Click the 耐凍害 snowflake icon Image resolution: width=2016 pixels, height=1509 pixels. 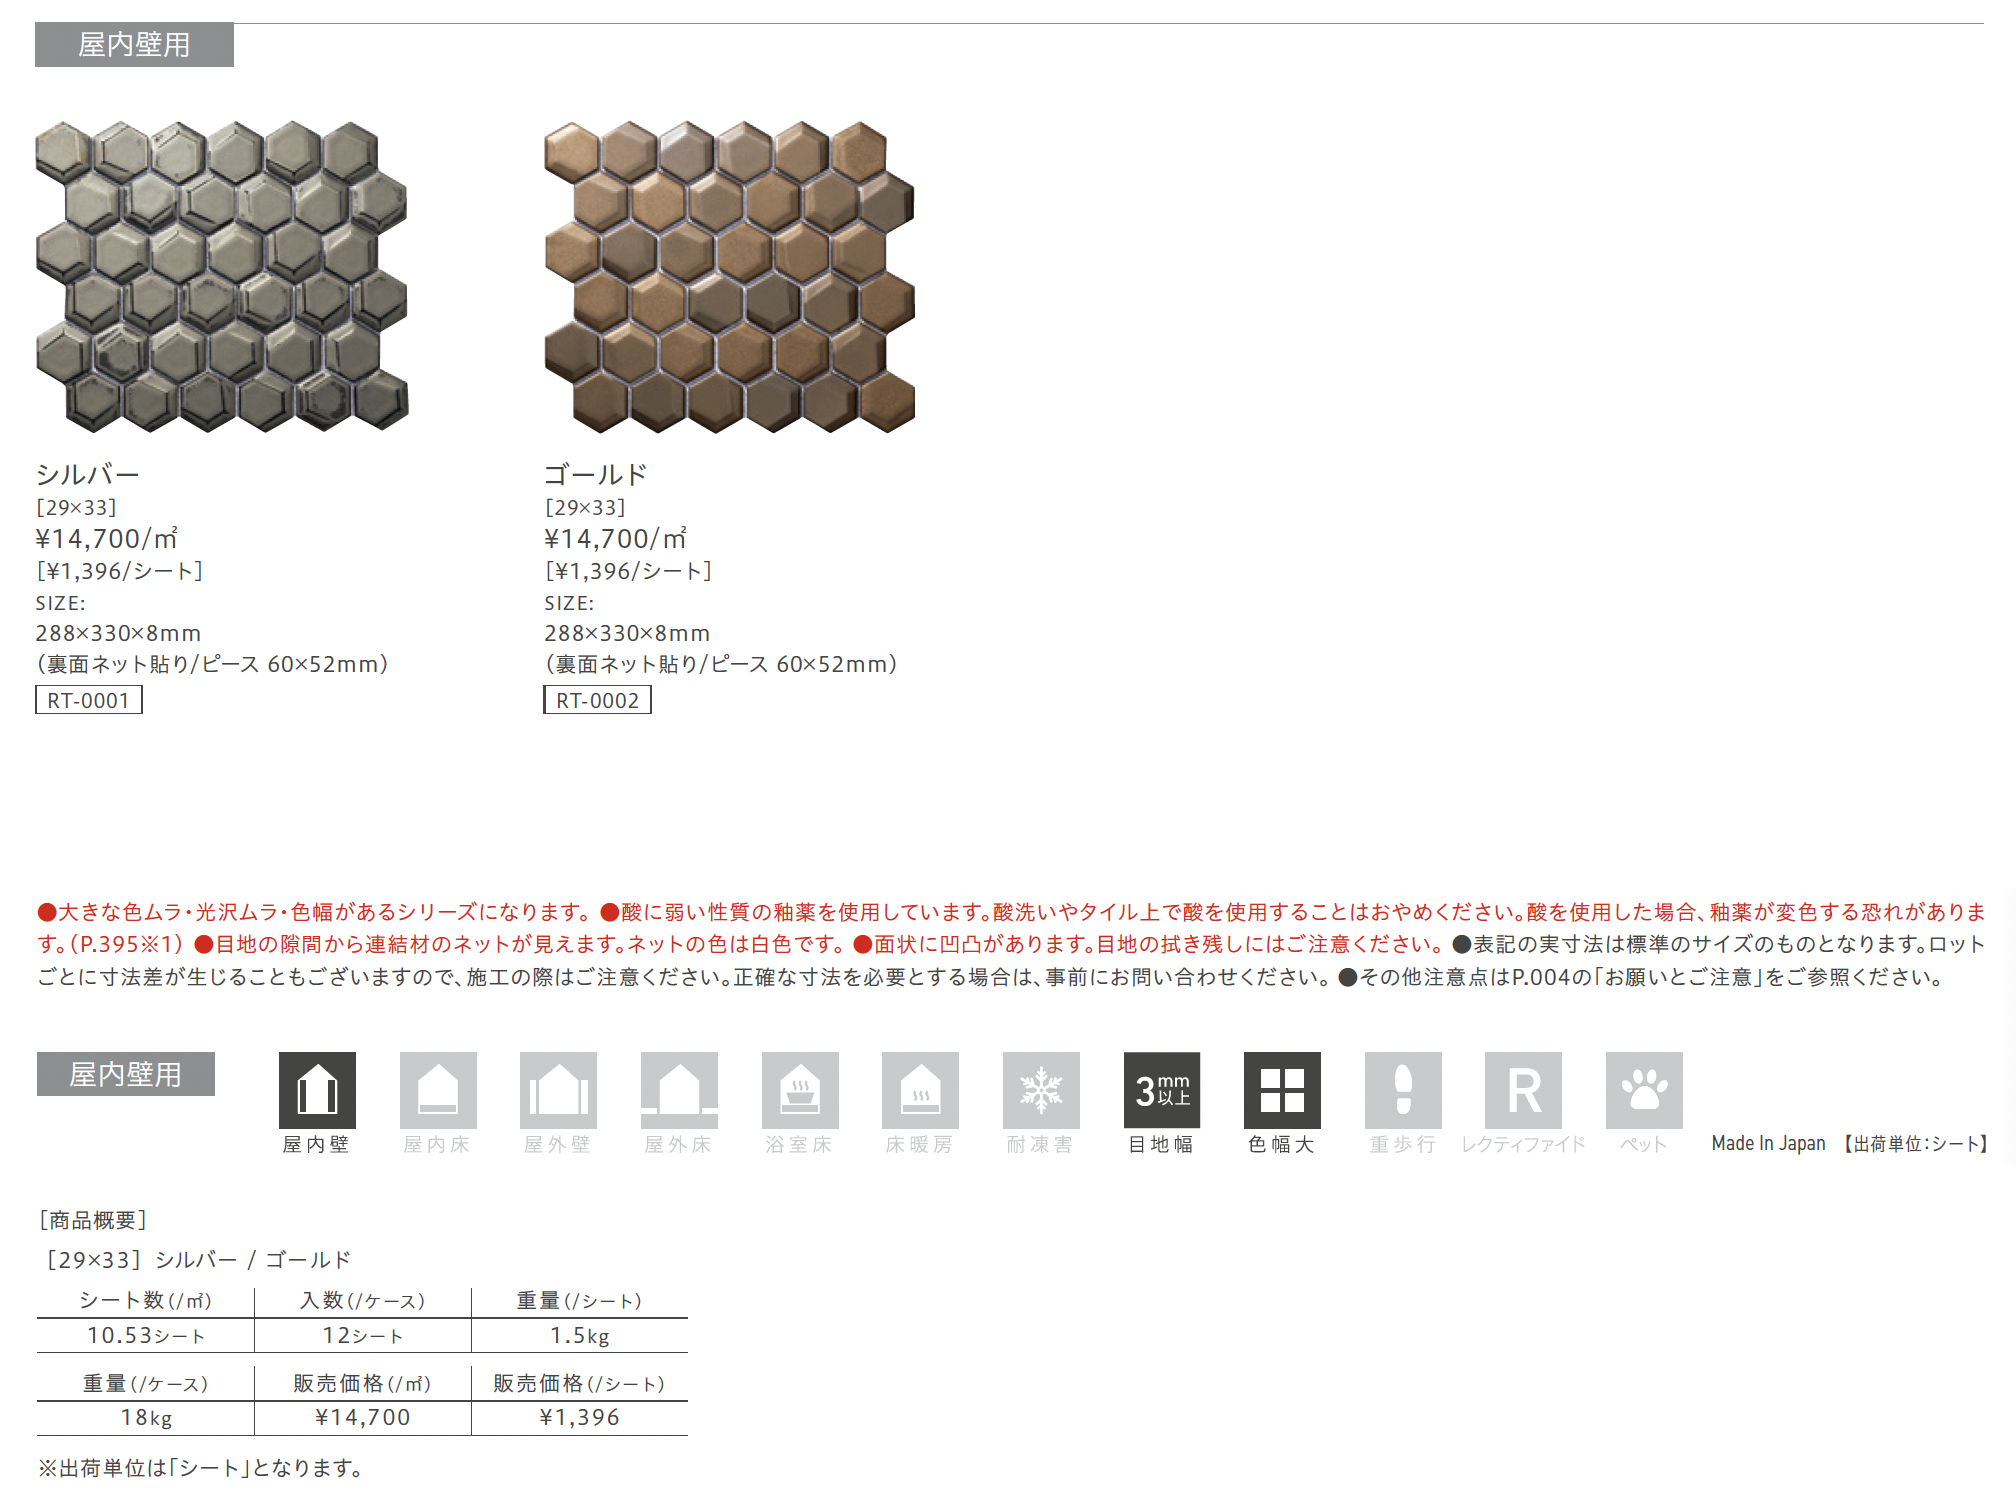pyautogui.click(x=1041, y=1090)
